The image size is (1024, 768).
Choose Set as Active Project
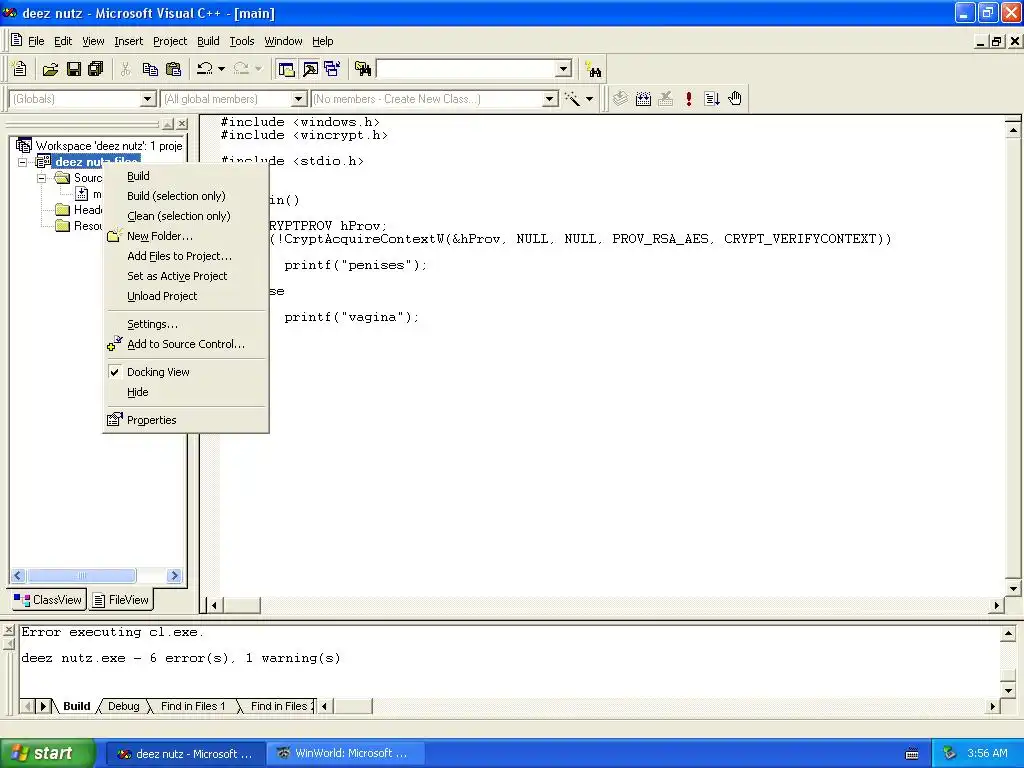click(x=186, y=276)
